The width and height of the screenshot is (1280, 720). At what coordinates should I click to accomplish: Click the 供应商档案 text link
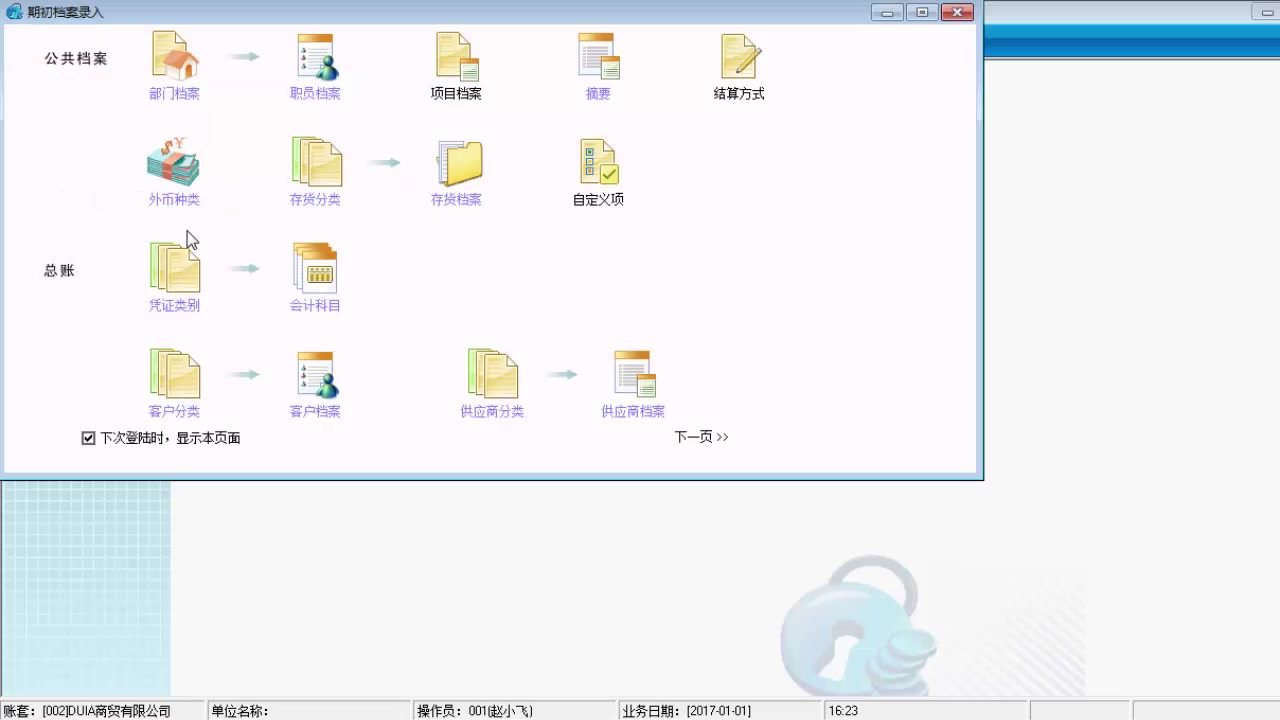tap(633, 412)
